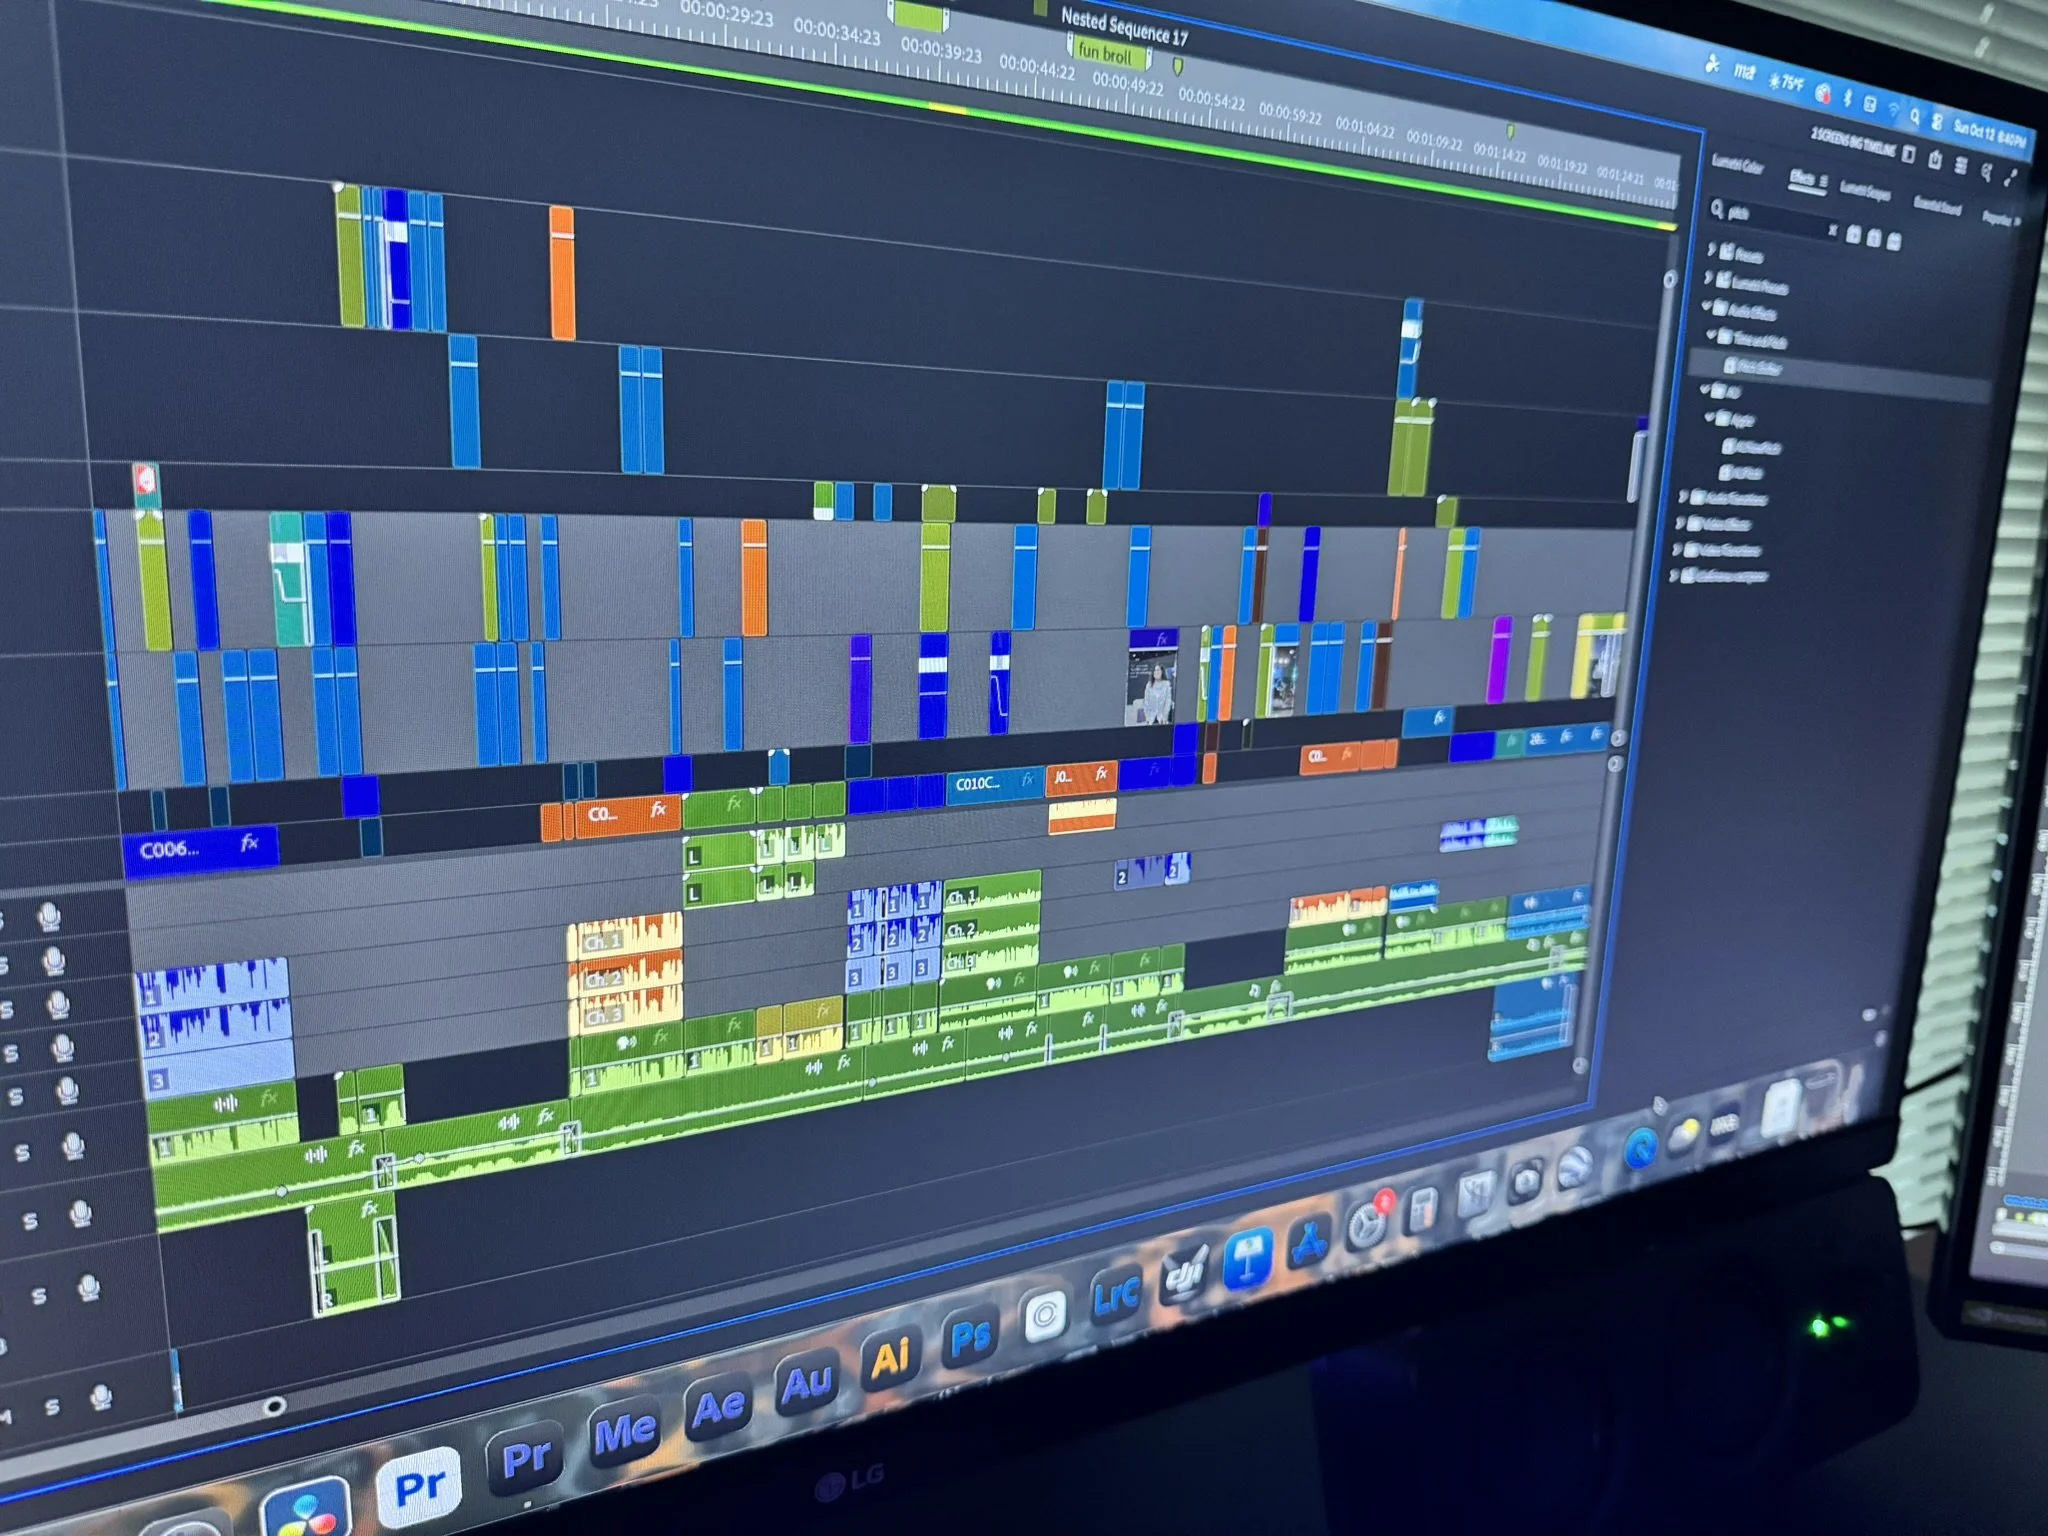This screenshot has height=1536, width=2048.
Task: Open Adobe Audition dock icon
Action: 807,1383
